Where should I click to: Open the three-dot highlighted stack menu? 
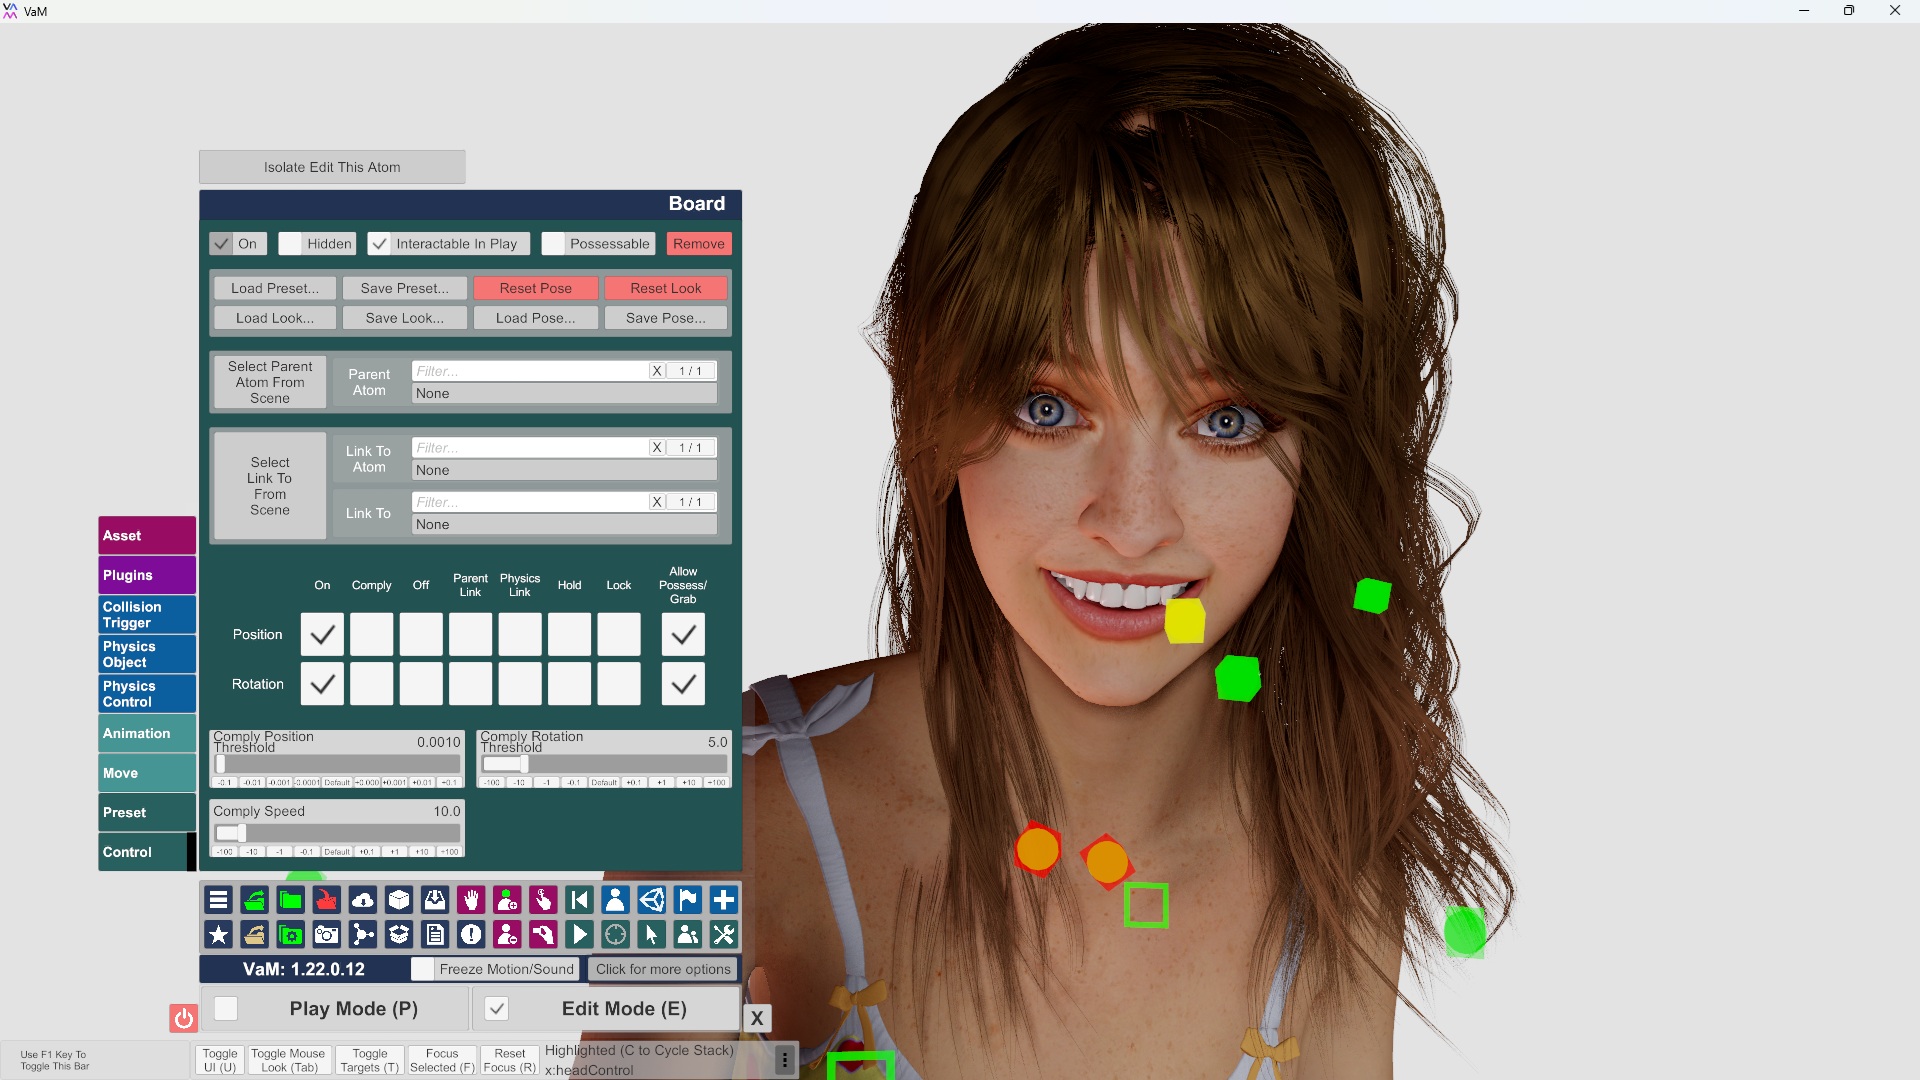pos(785,1060)
